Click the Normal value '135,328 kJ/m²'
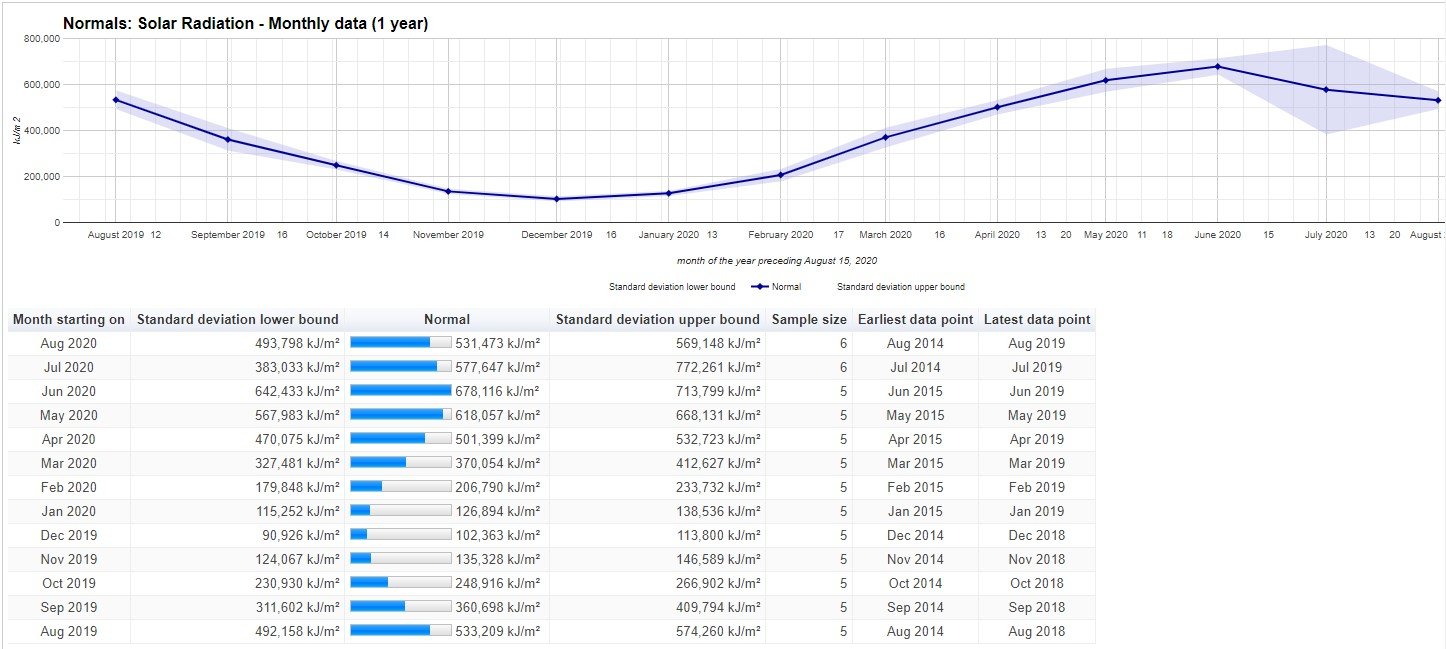Screen dimensions: 1446x649 click(498, 559)
